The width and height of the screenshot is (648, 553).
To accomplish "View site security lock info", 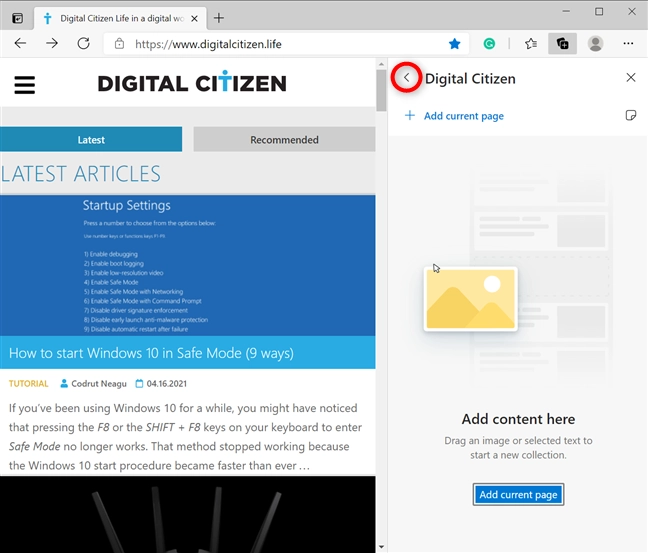I will point(119,43).
